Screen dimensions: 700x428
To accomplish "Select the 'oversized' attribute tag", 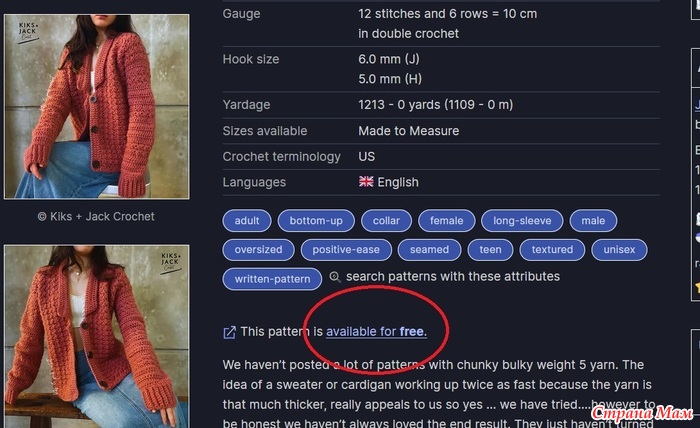I will pos(258,250).
